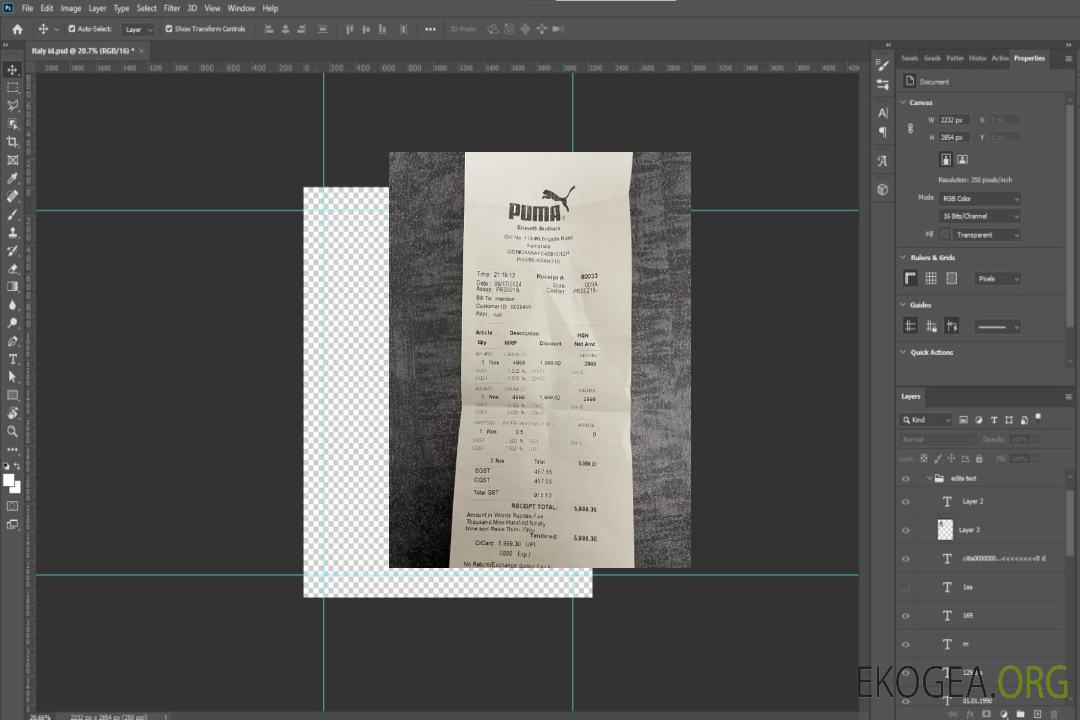
Task: Select the Move tool in the toolbox
Action: pyautogui.click(x=12, y=70)
